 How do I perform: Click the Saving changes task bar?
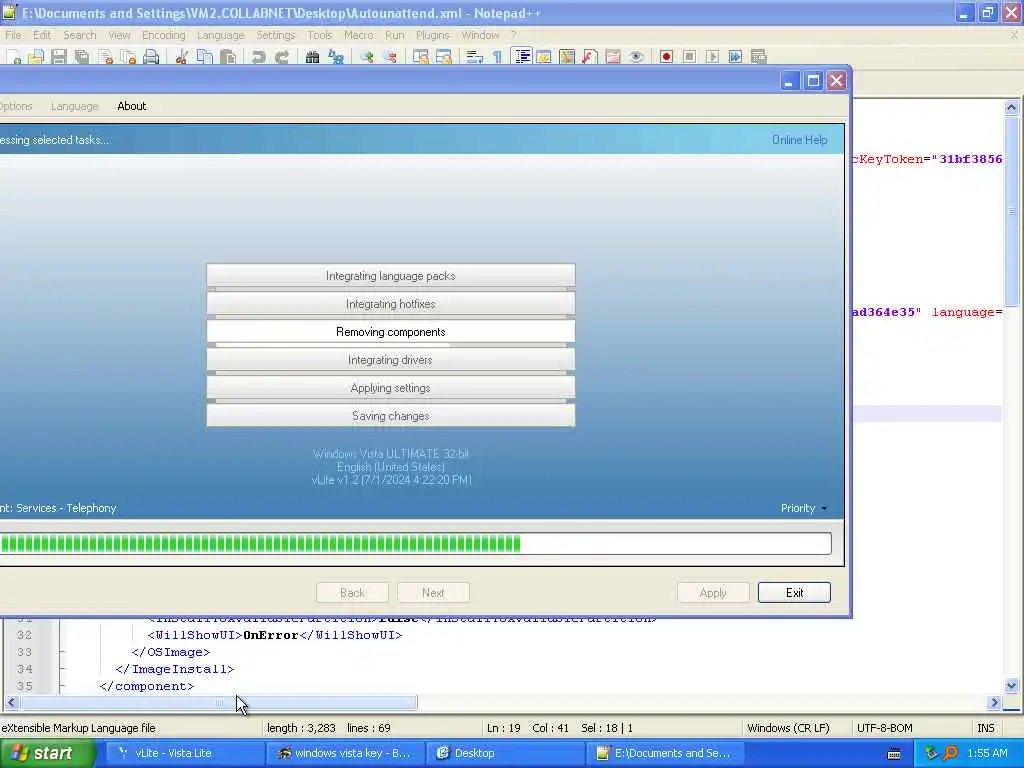(391, 416)
